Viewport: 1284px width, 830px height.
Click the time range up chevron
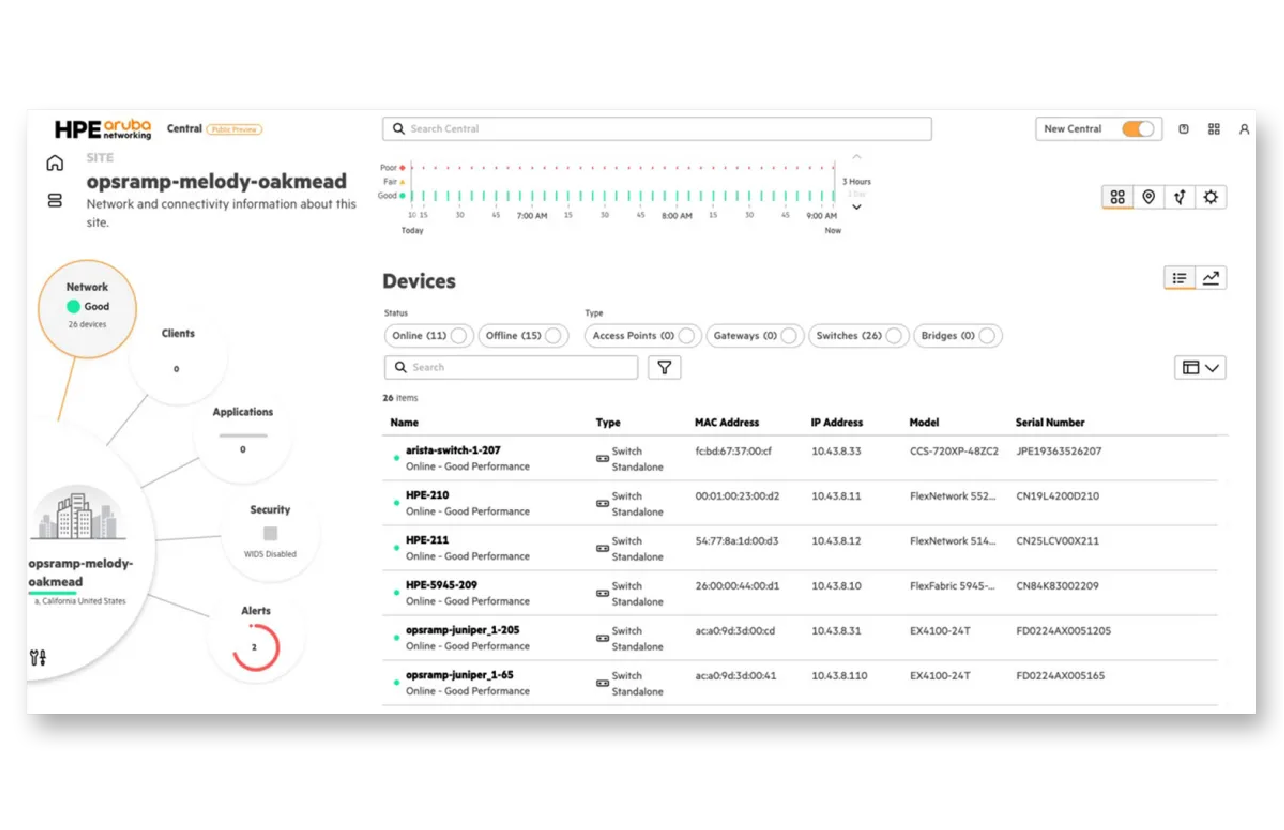tap(856, 157)
